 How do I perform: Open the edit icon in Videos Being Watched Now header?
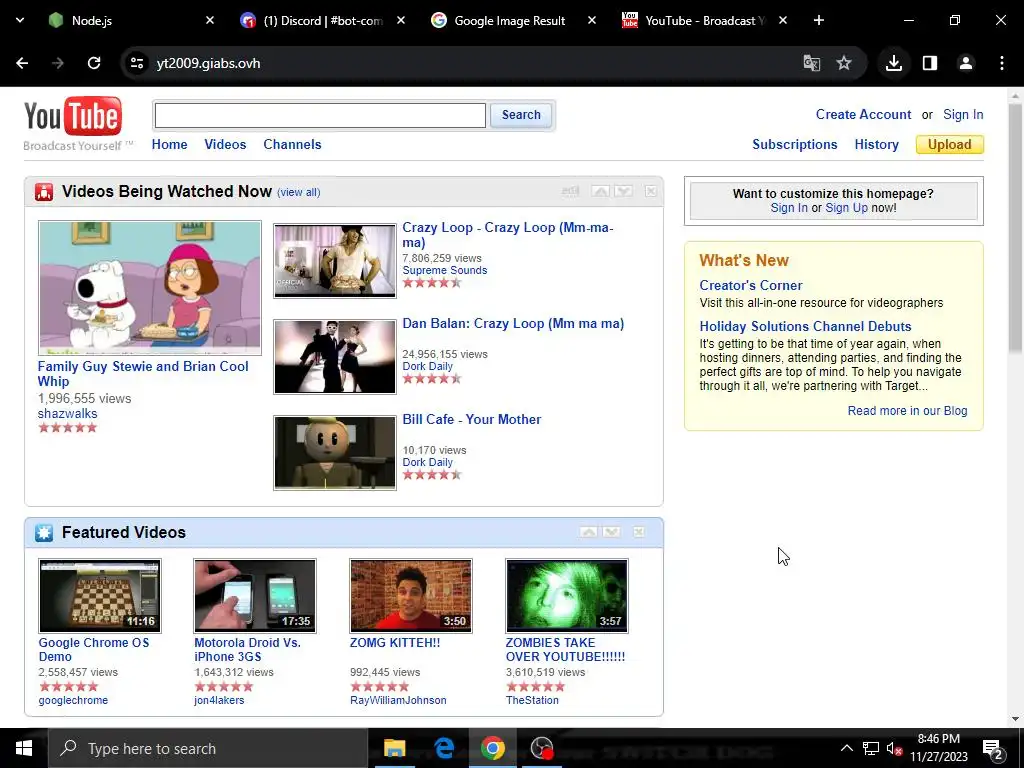coord(570,191)
